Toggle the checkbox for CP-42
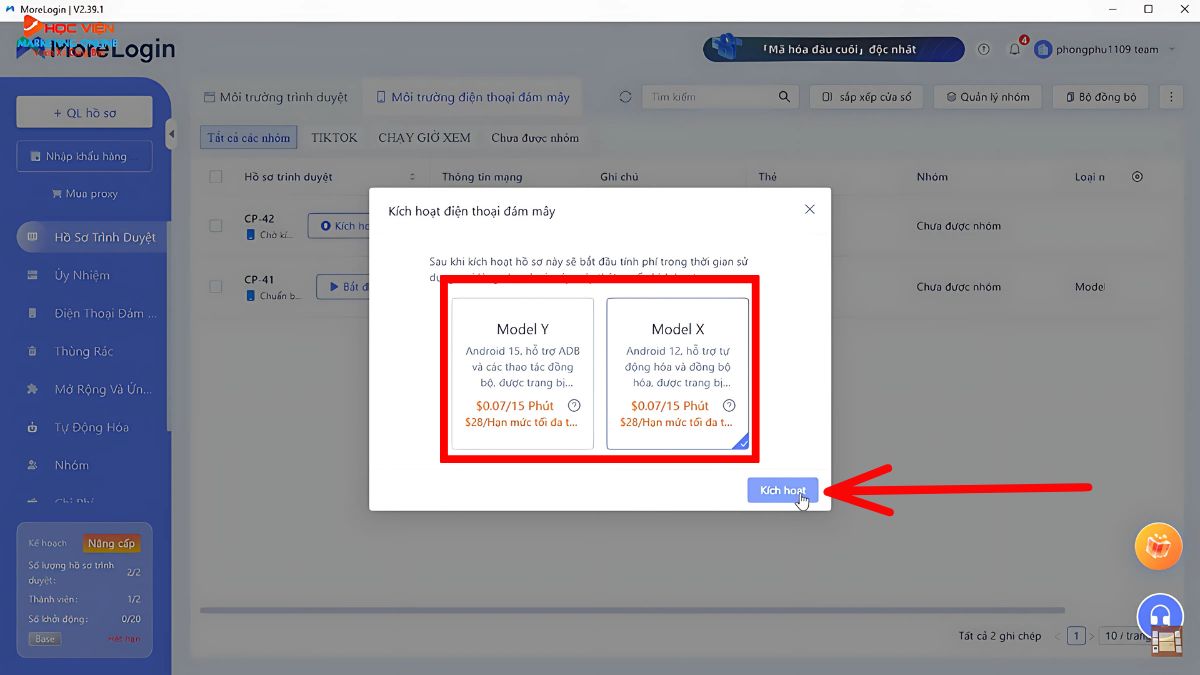This screenshot has height=675, width=1200. pos(216,226)
